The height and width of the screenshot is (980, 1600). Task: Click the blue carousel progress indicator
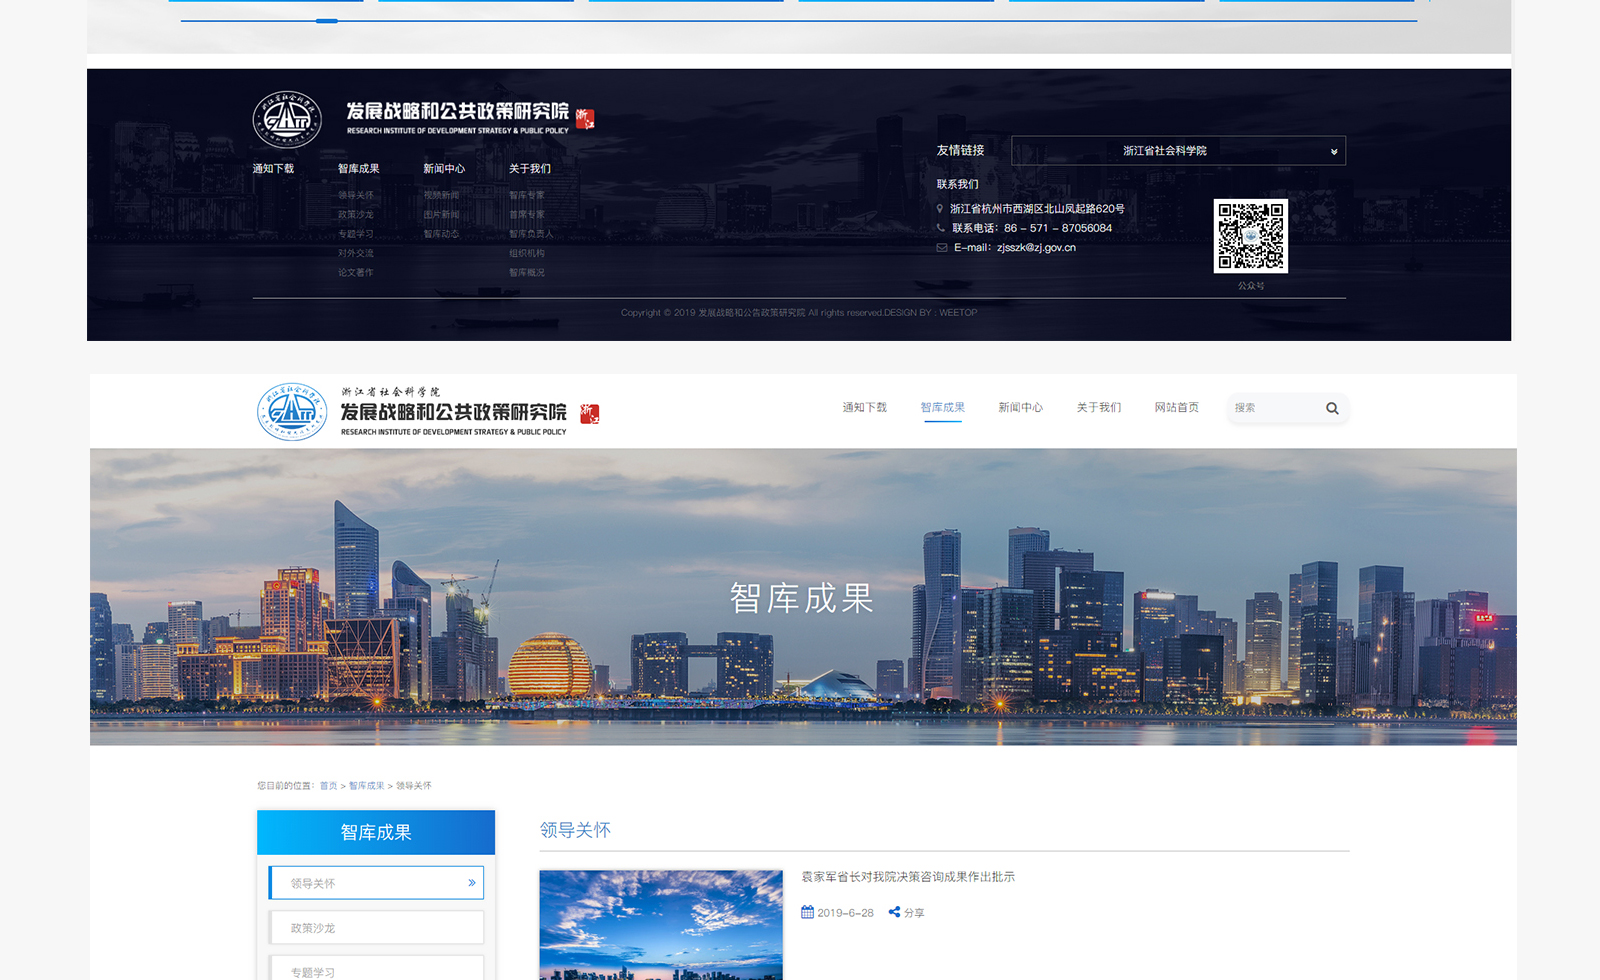[x=327, y=21]
